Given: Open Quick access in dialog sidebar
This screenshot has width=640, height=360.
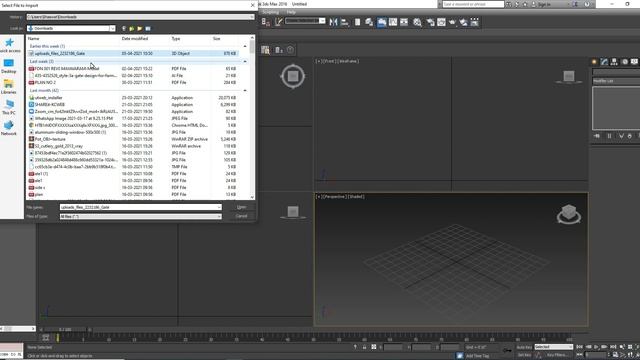Looking at the screenshot, I should pyautogui.click(x=9, y=45).
